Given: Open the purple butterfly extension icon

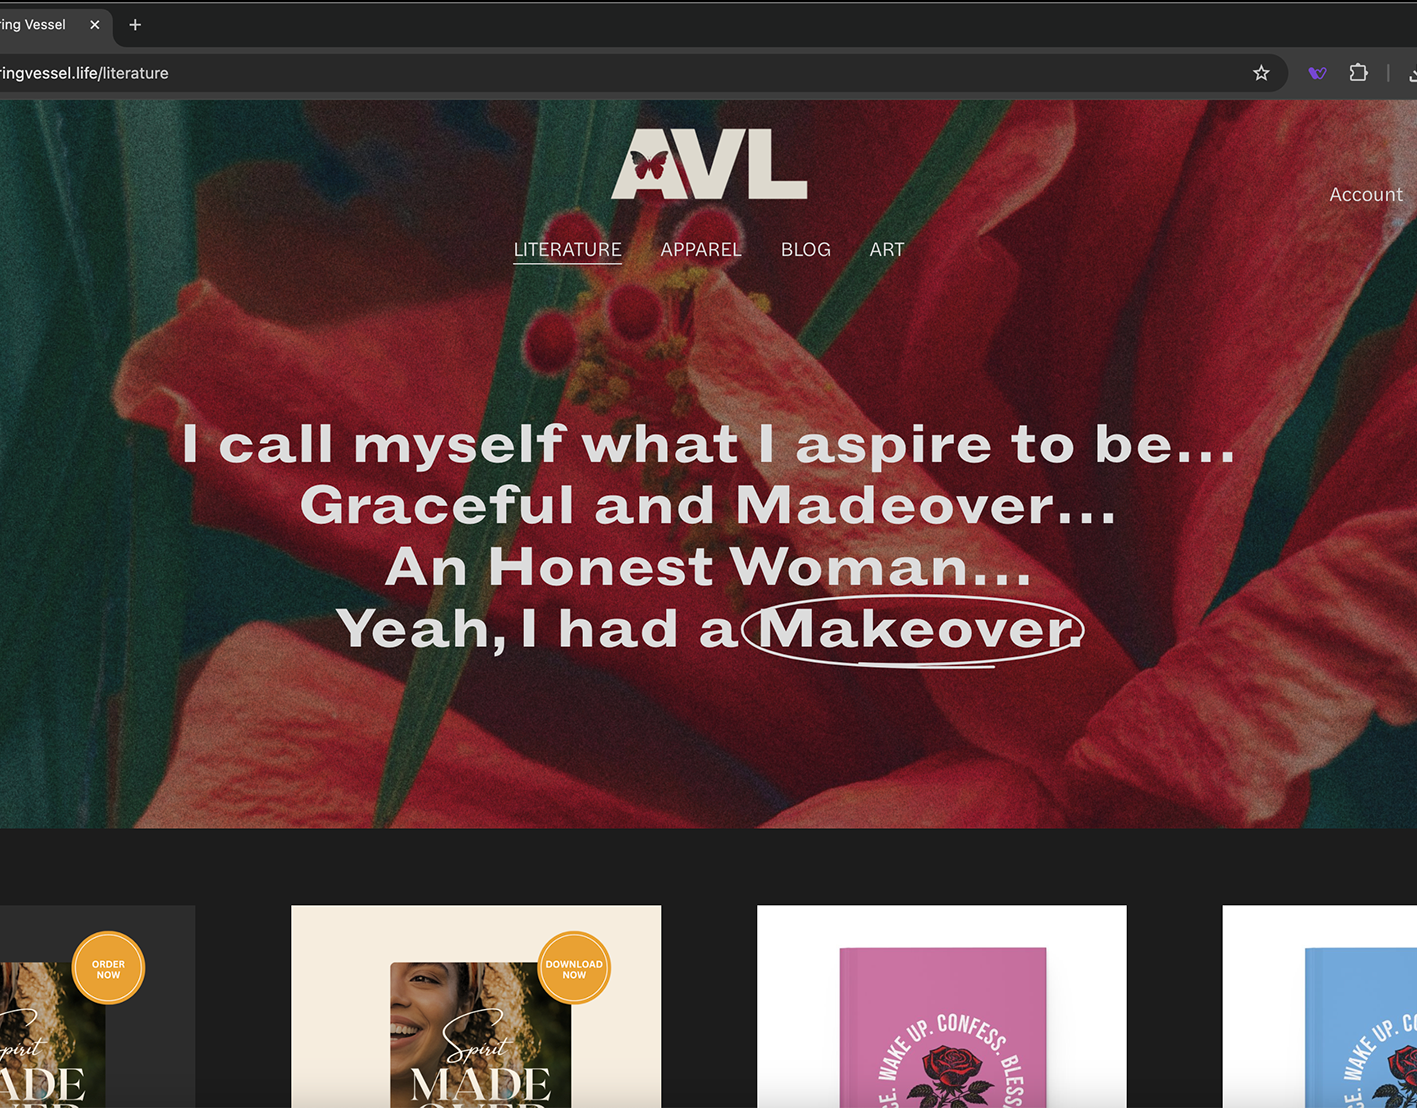Looking at the screenshot, I should pos(1317,73).
